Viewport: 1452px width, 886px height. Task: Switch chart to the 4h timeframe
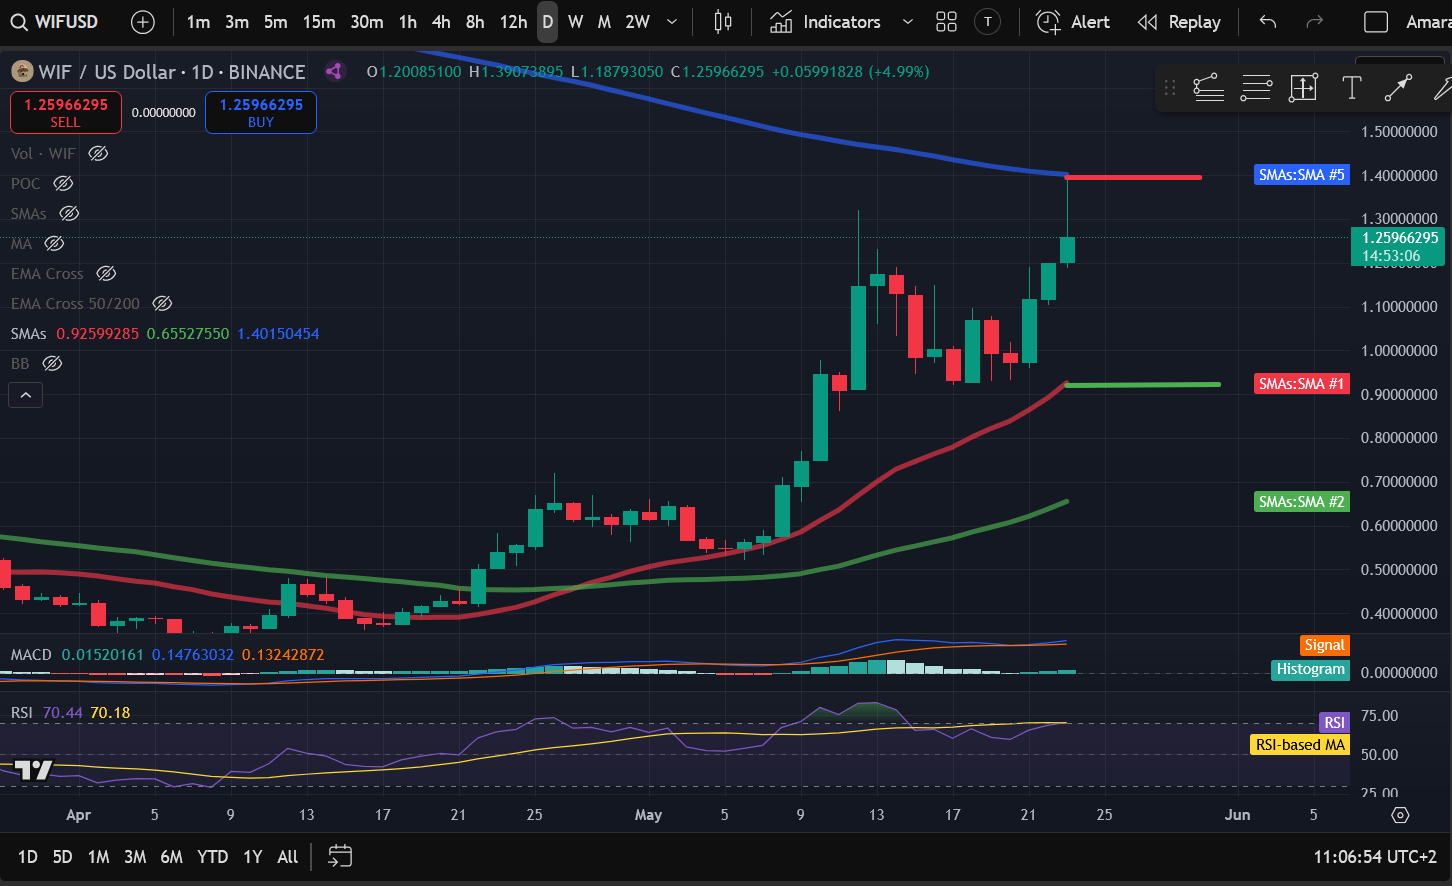coord(441,22)
